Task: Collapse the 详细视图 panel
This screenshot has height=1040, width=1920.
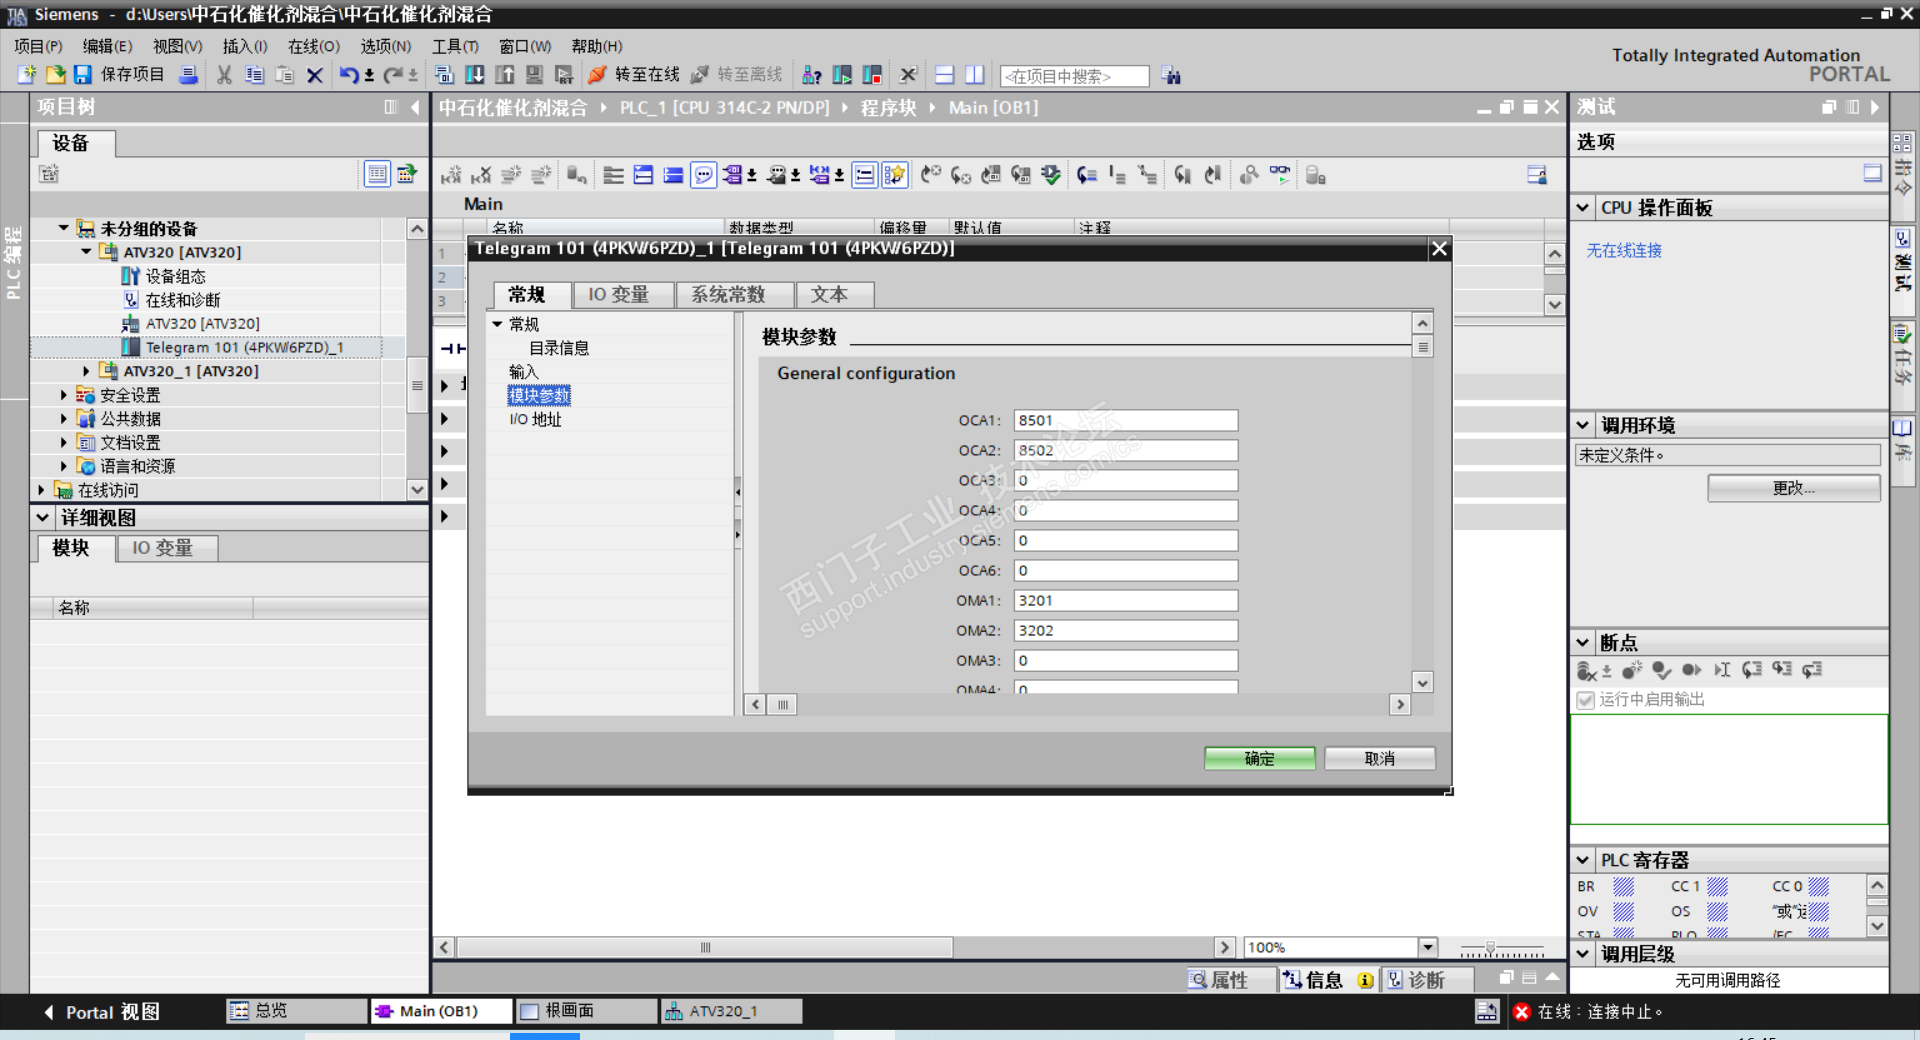Action: click(42, 518)
